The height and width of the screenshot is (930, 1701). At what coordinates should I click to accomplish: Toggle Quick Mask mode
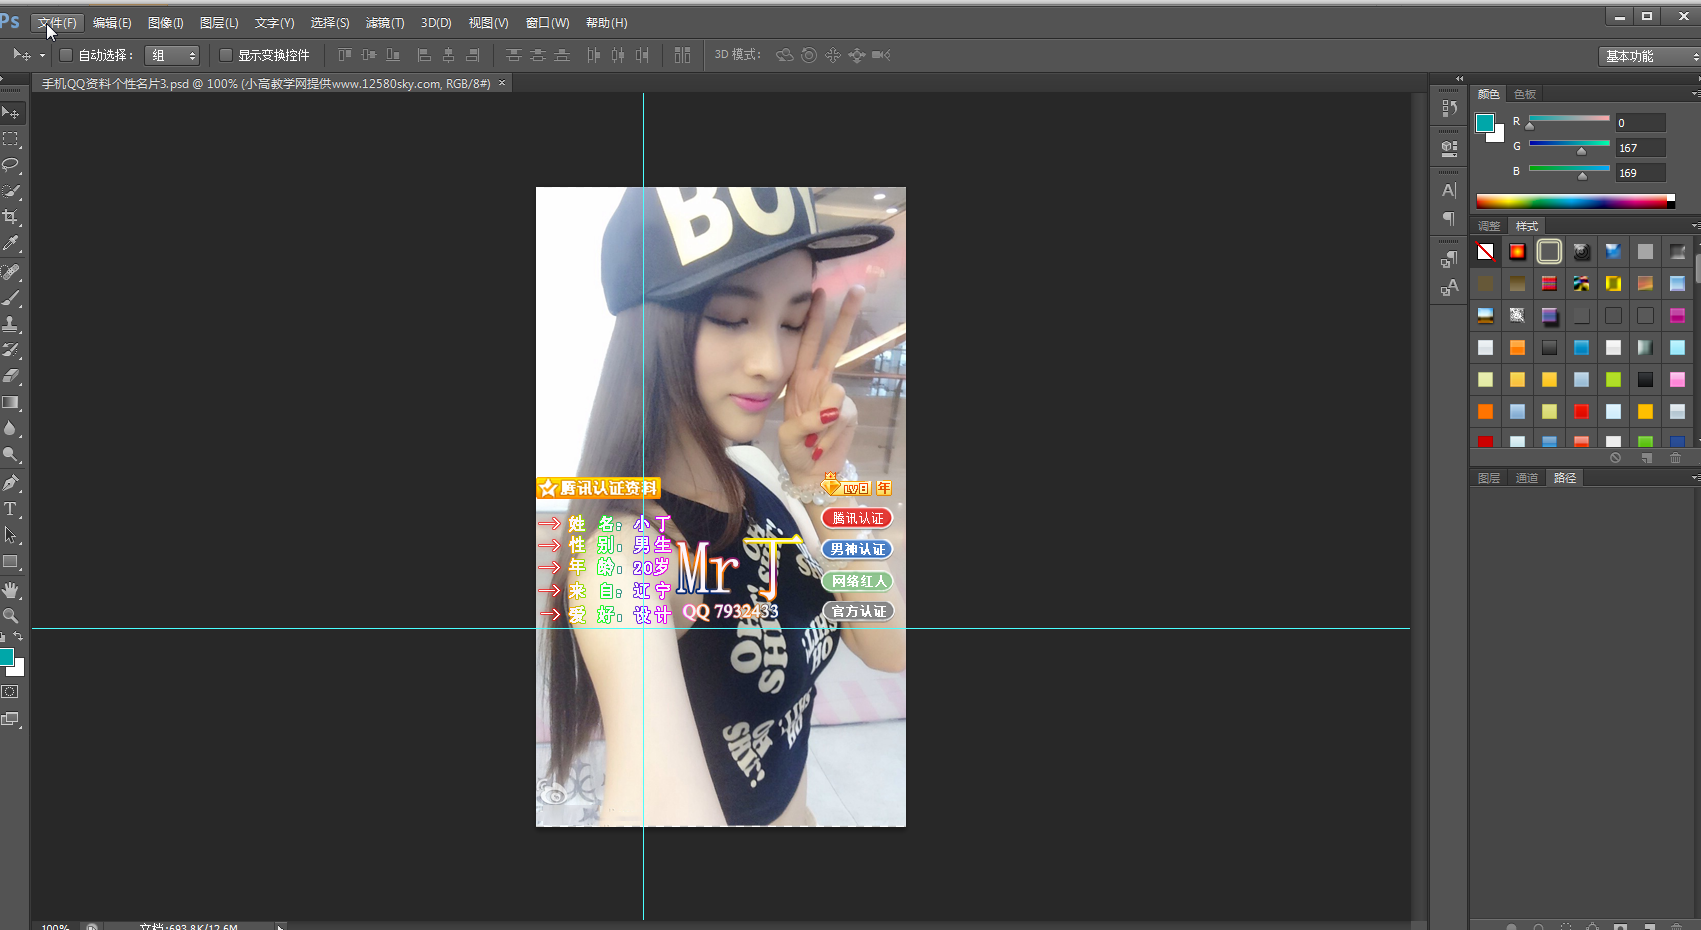click(x=11, y=692)
